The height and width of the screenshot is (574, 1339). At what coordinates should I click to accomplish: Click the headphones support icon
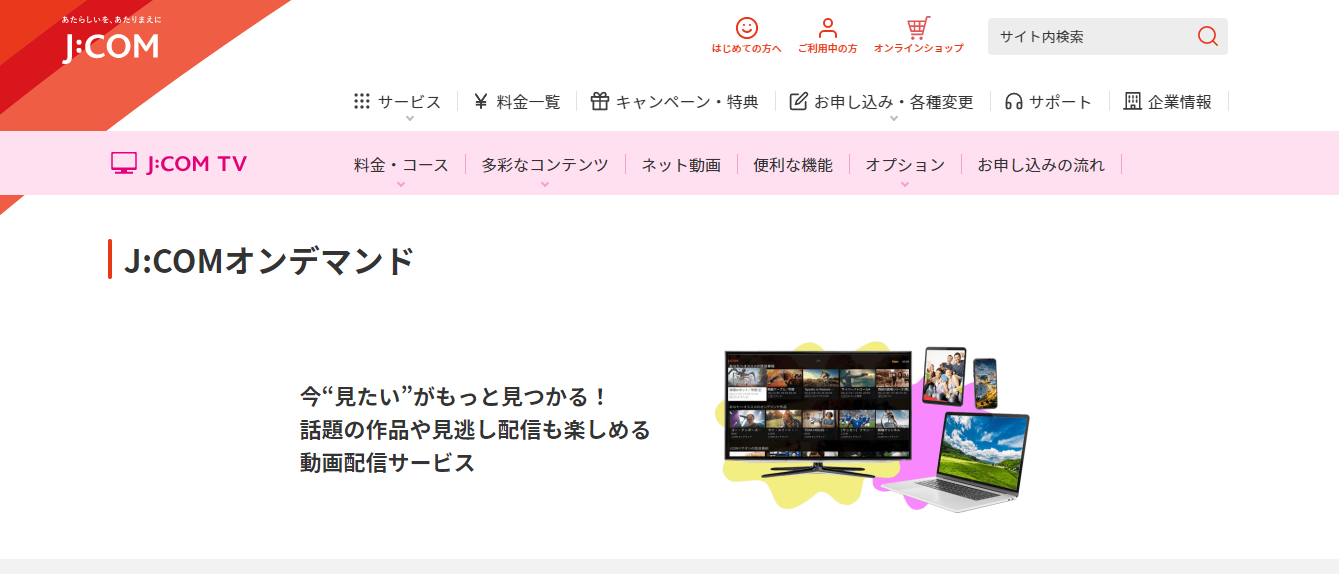(1014, 101)
